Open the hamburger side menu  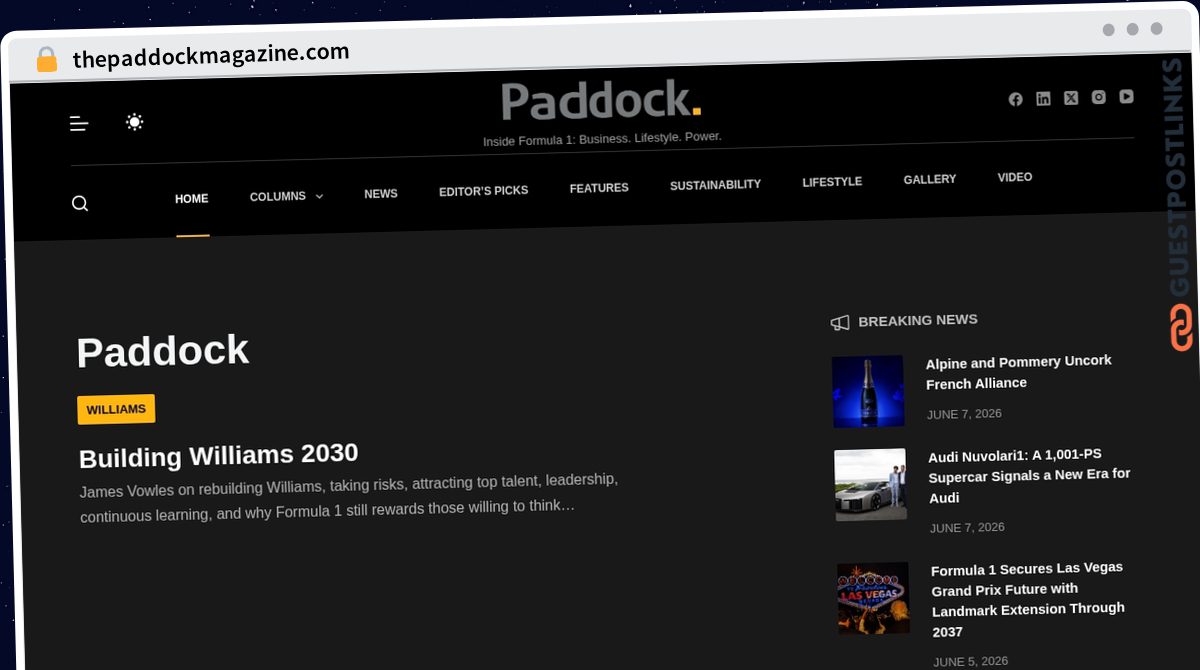[79, 124]
